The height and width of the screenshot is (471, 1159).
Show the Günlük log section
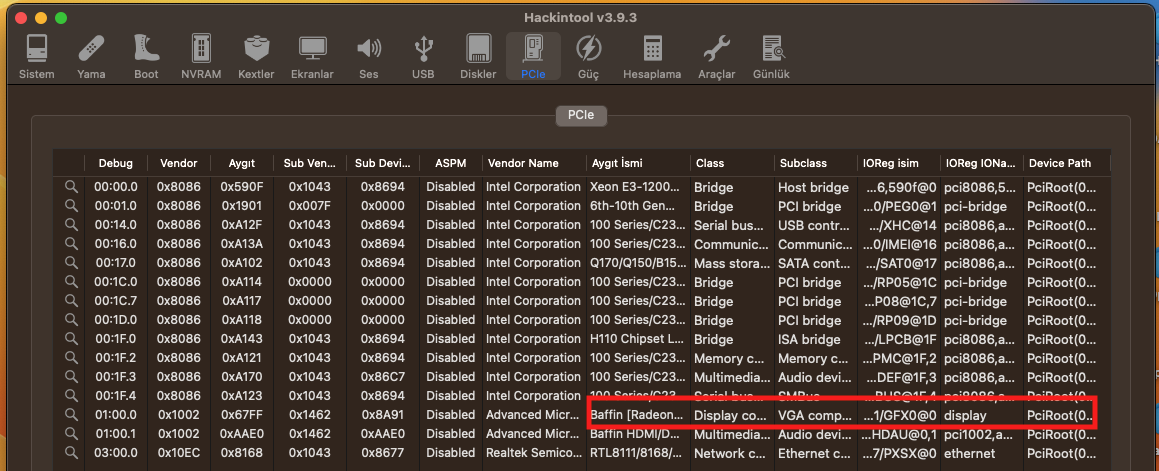point(771,55)
